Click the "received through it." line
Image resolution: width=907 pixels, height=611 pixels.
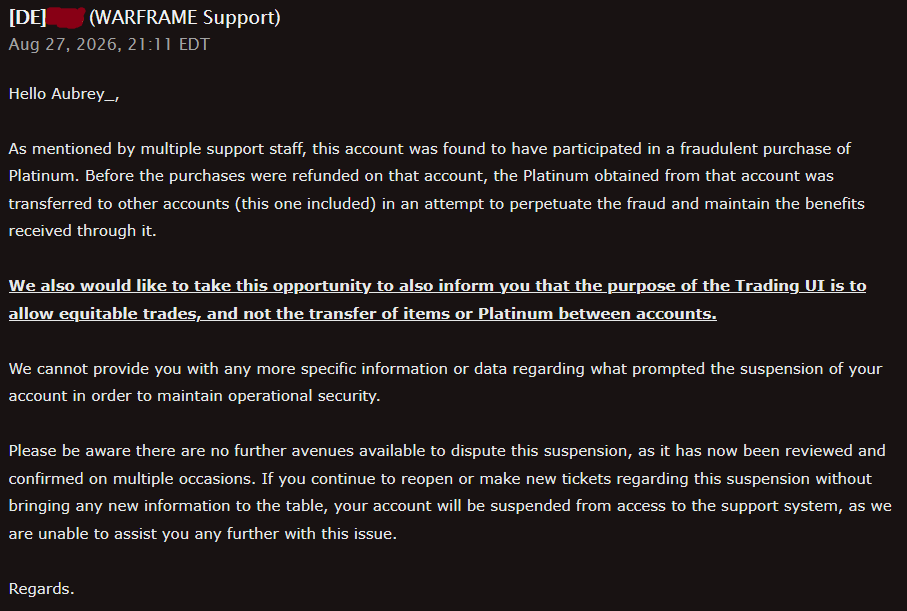point(82,231)
